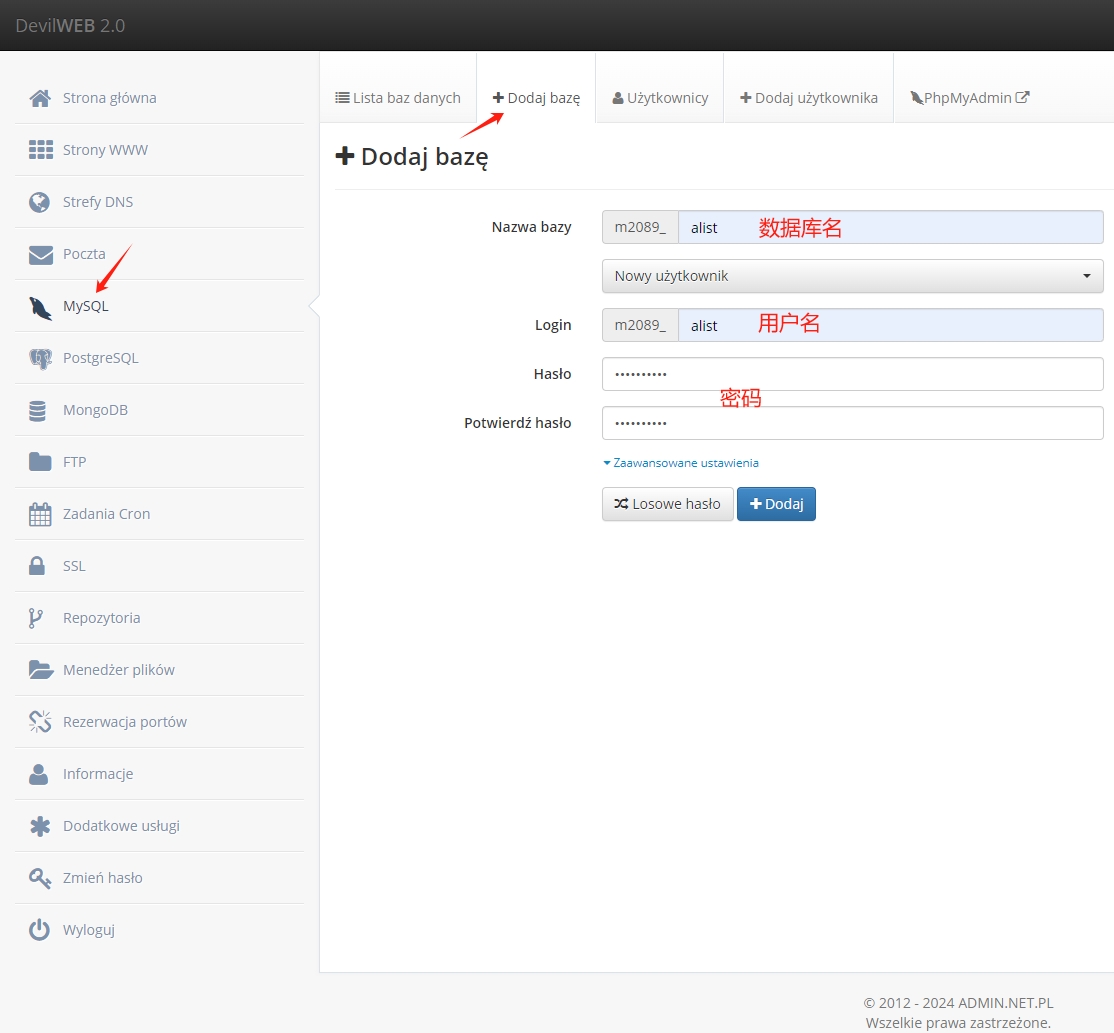Generate password with Losowe hasło button
The height and width of the screenshot is (1033, 1114).
click(x=667, y=504)
